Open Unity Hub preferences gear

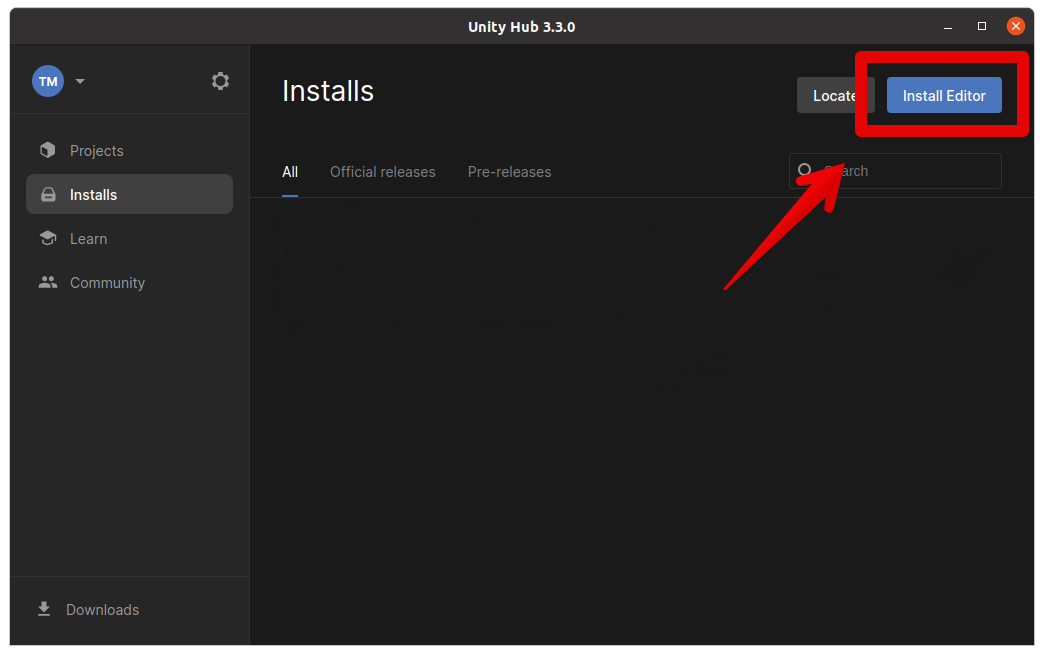[220, 81]
